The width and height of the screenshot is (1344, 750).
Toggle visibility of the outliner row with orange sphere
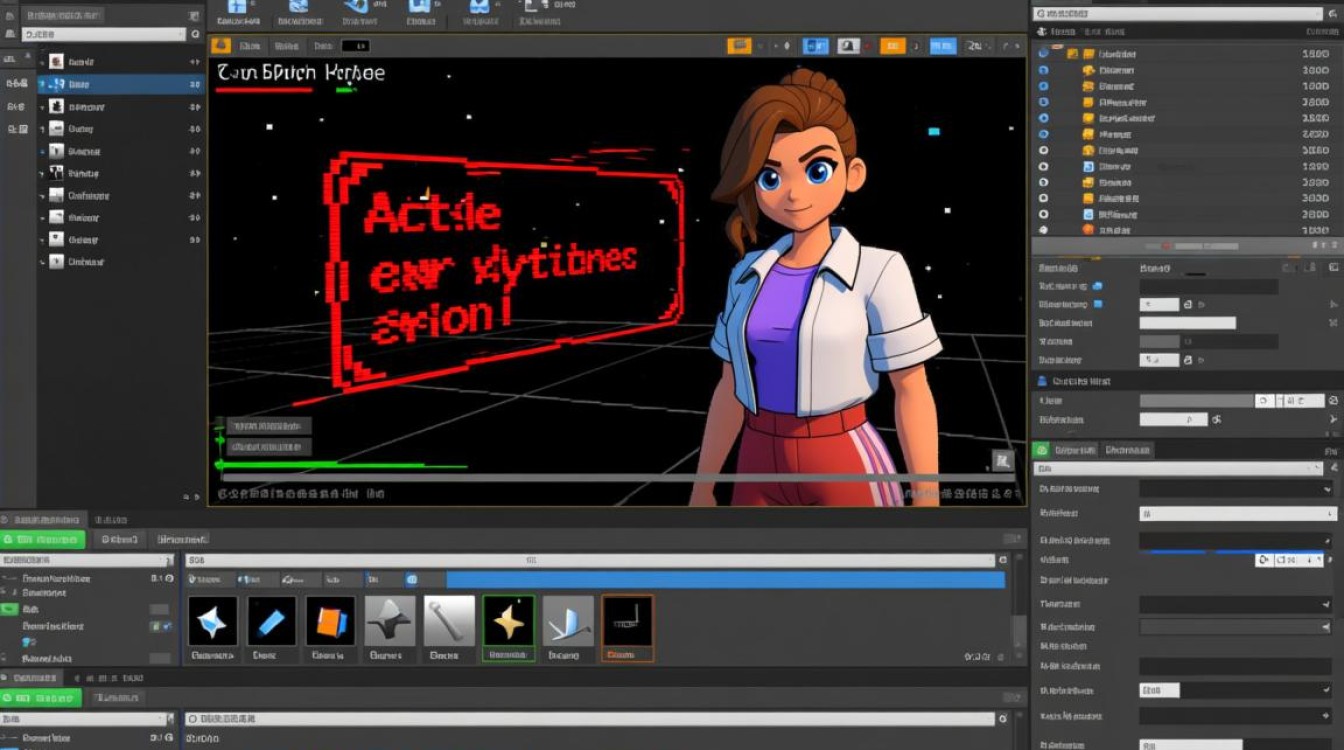coord(1043,229)
